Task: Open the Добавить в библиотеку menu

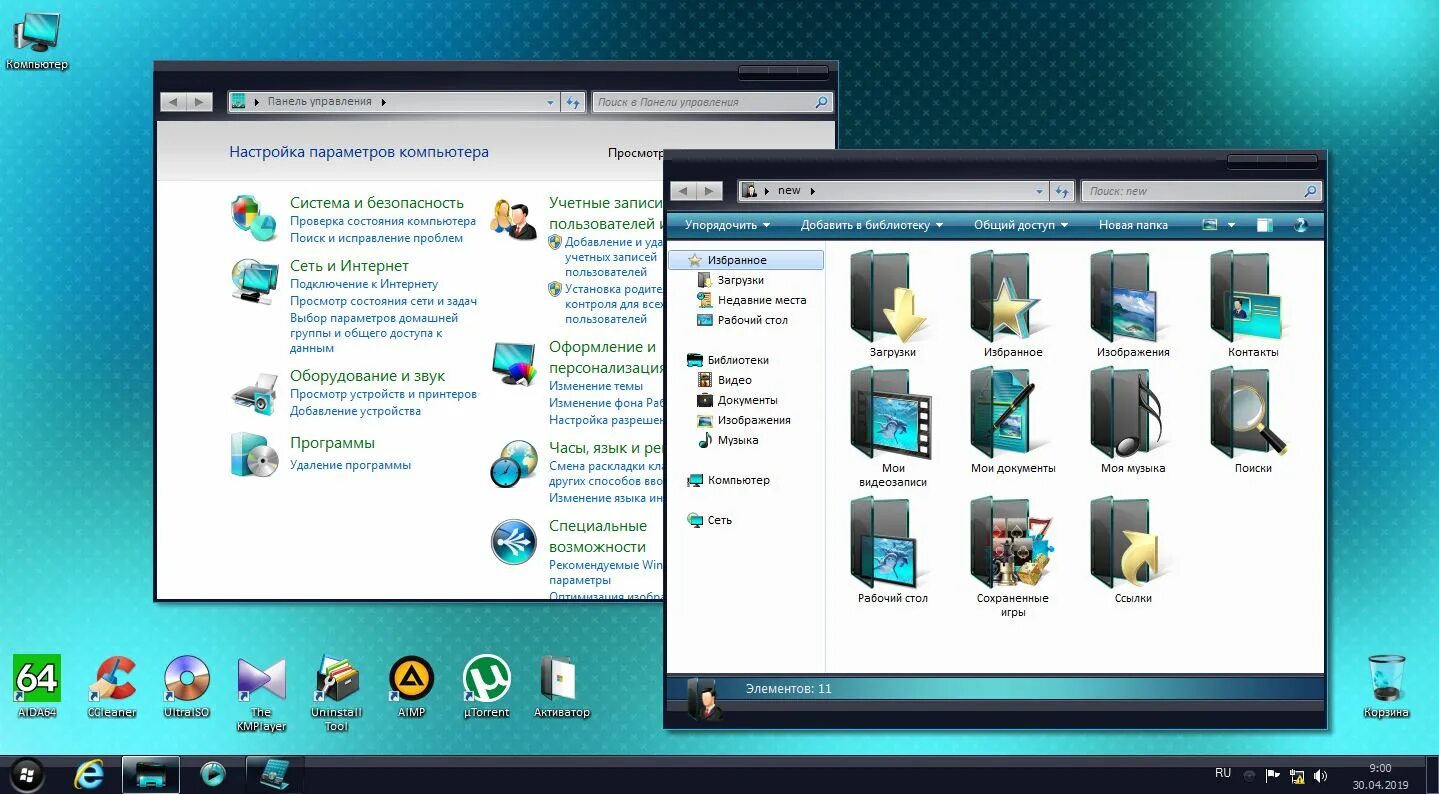Action: point(869,225)
